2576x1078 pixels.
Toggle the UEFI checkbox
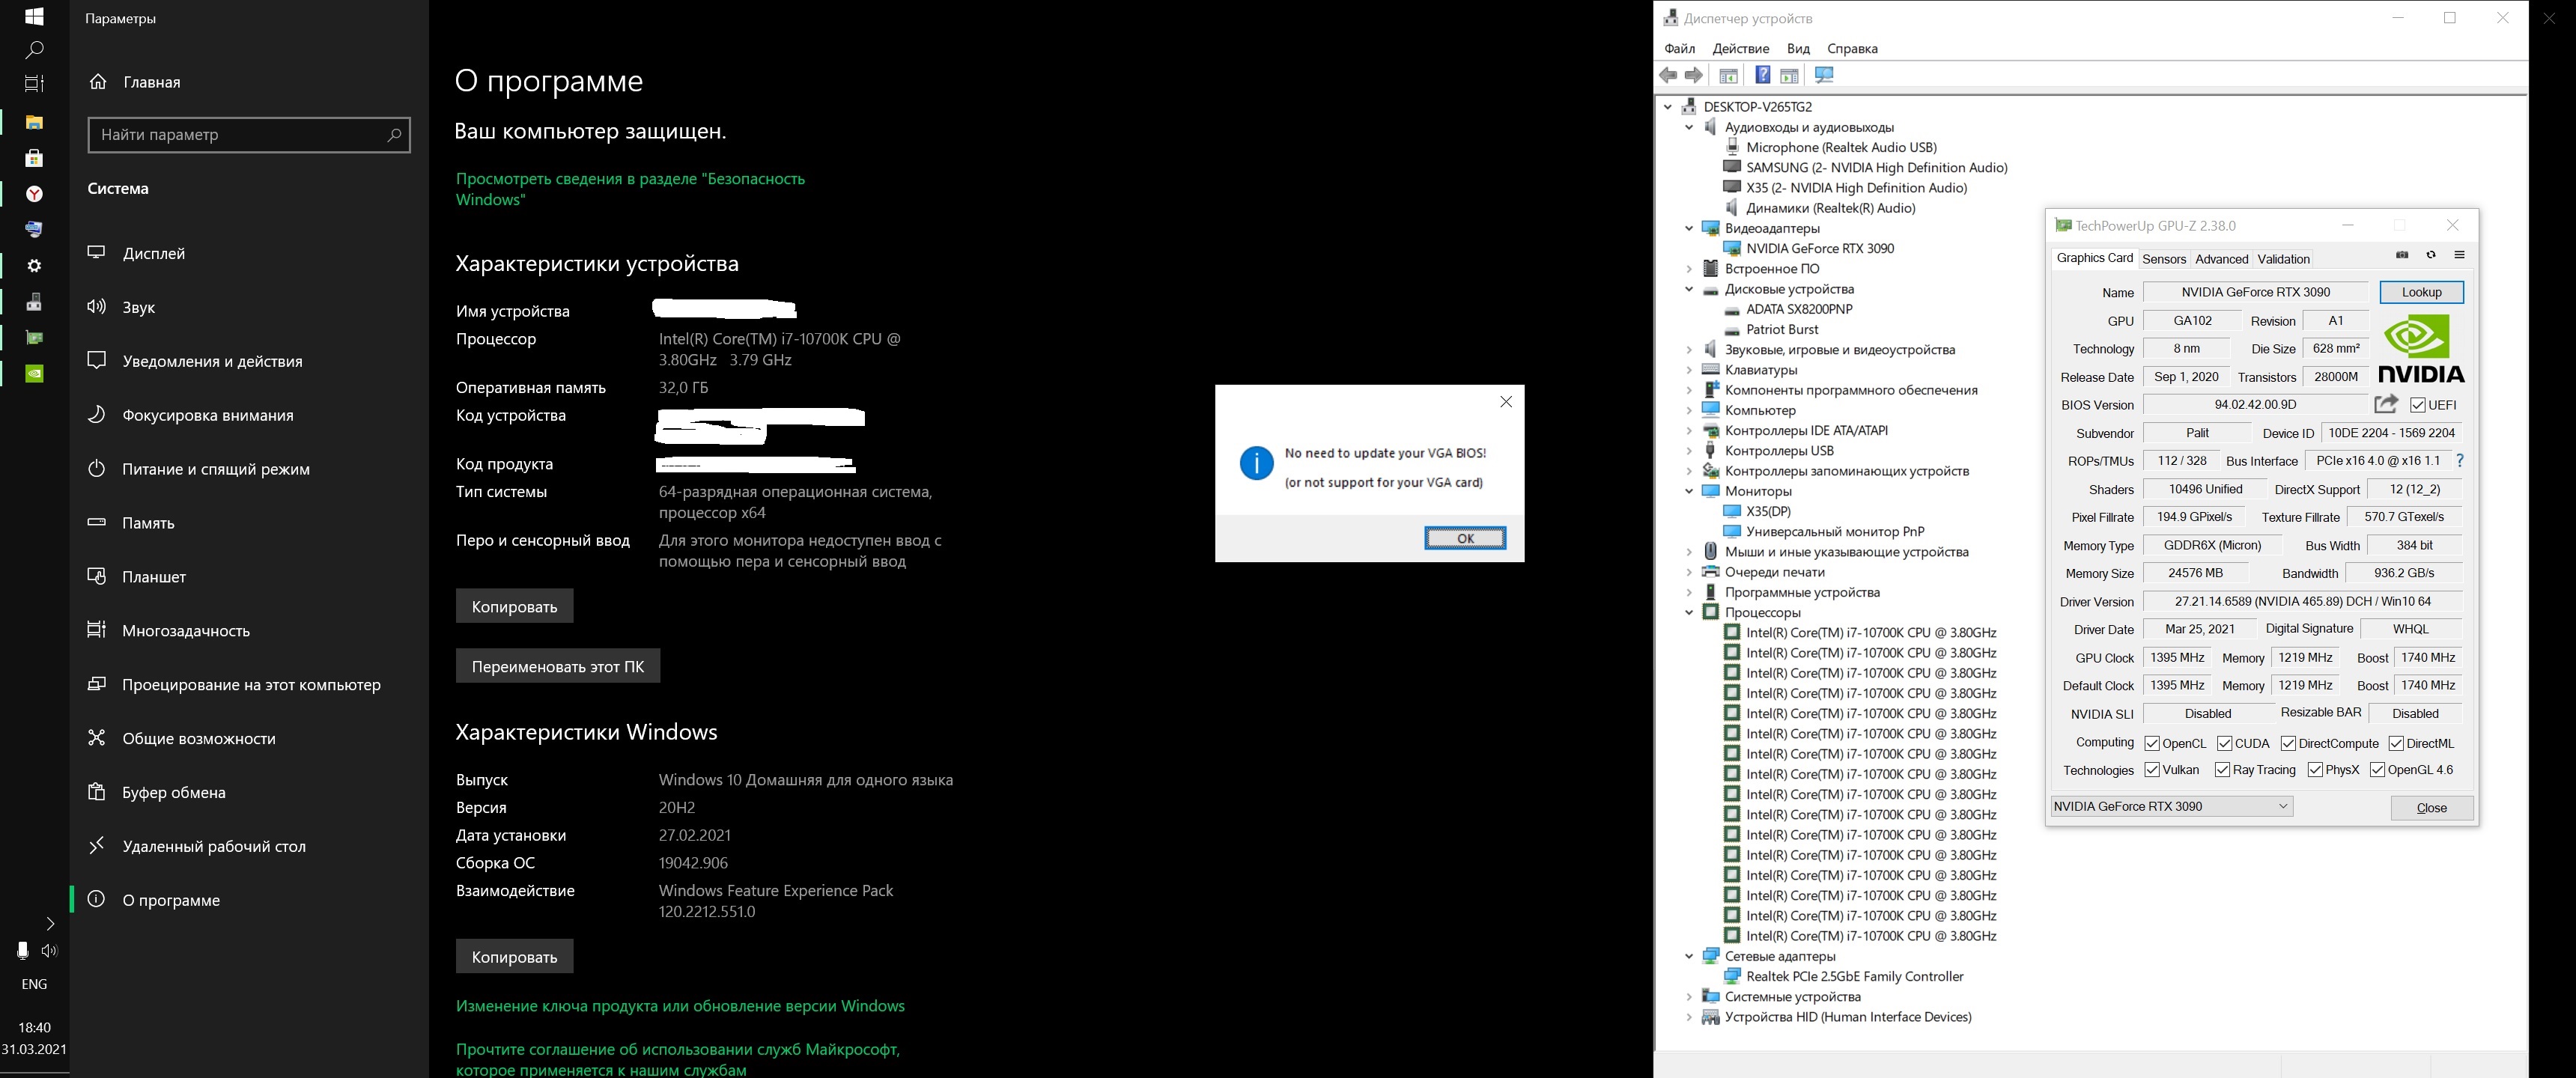pos(2418,405)
